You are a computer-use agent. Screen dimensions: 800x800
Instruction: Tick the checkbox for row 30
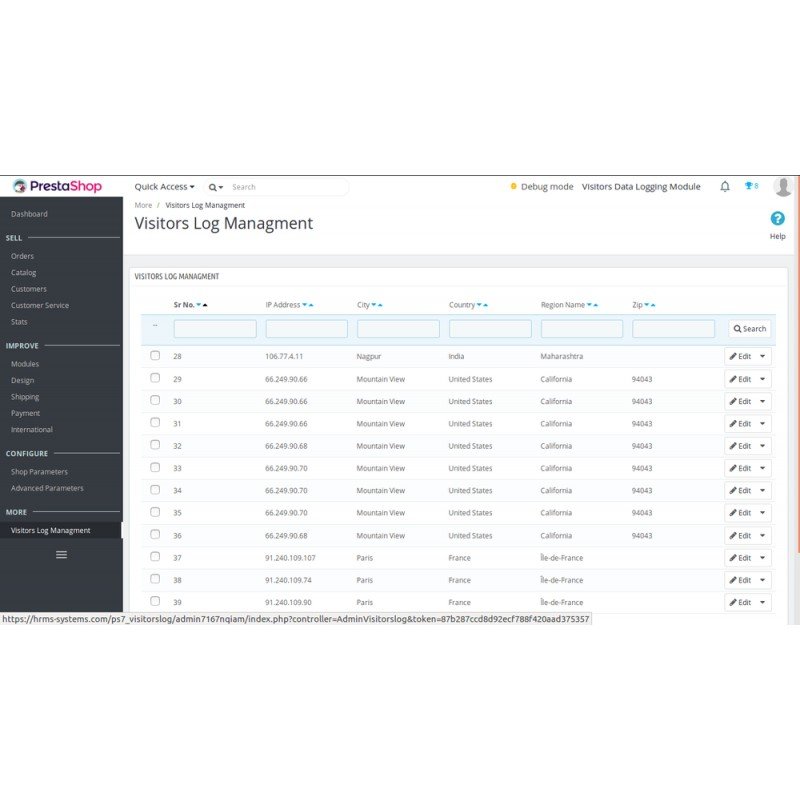pyautogui.click(x=155, y=400)
